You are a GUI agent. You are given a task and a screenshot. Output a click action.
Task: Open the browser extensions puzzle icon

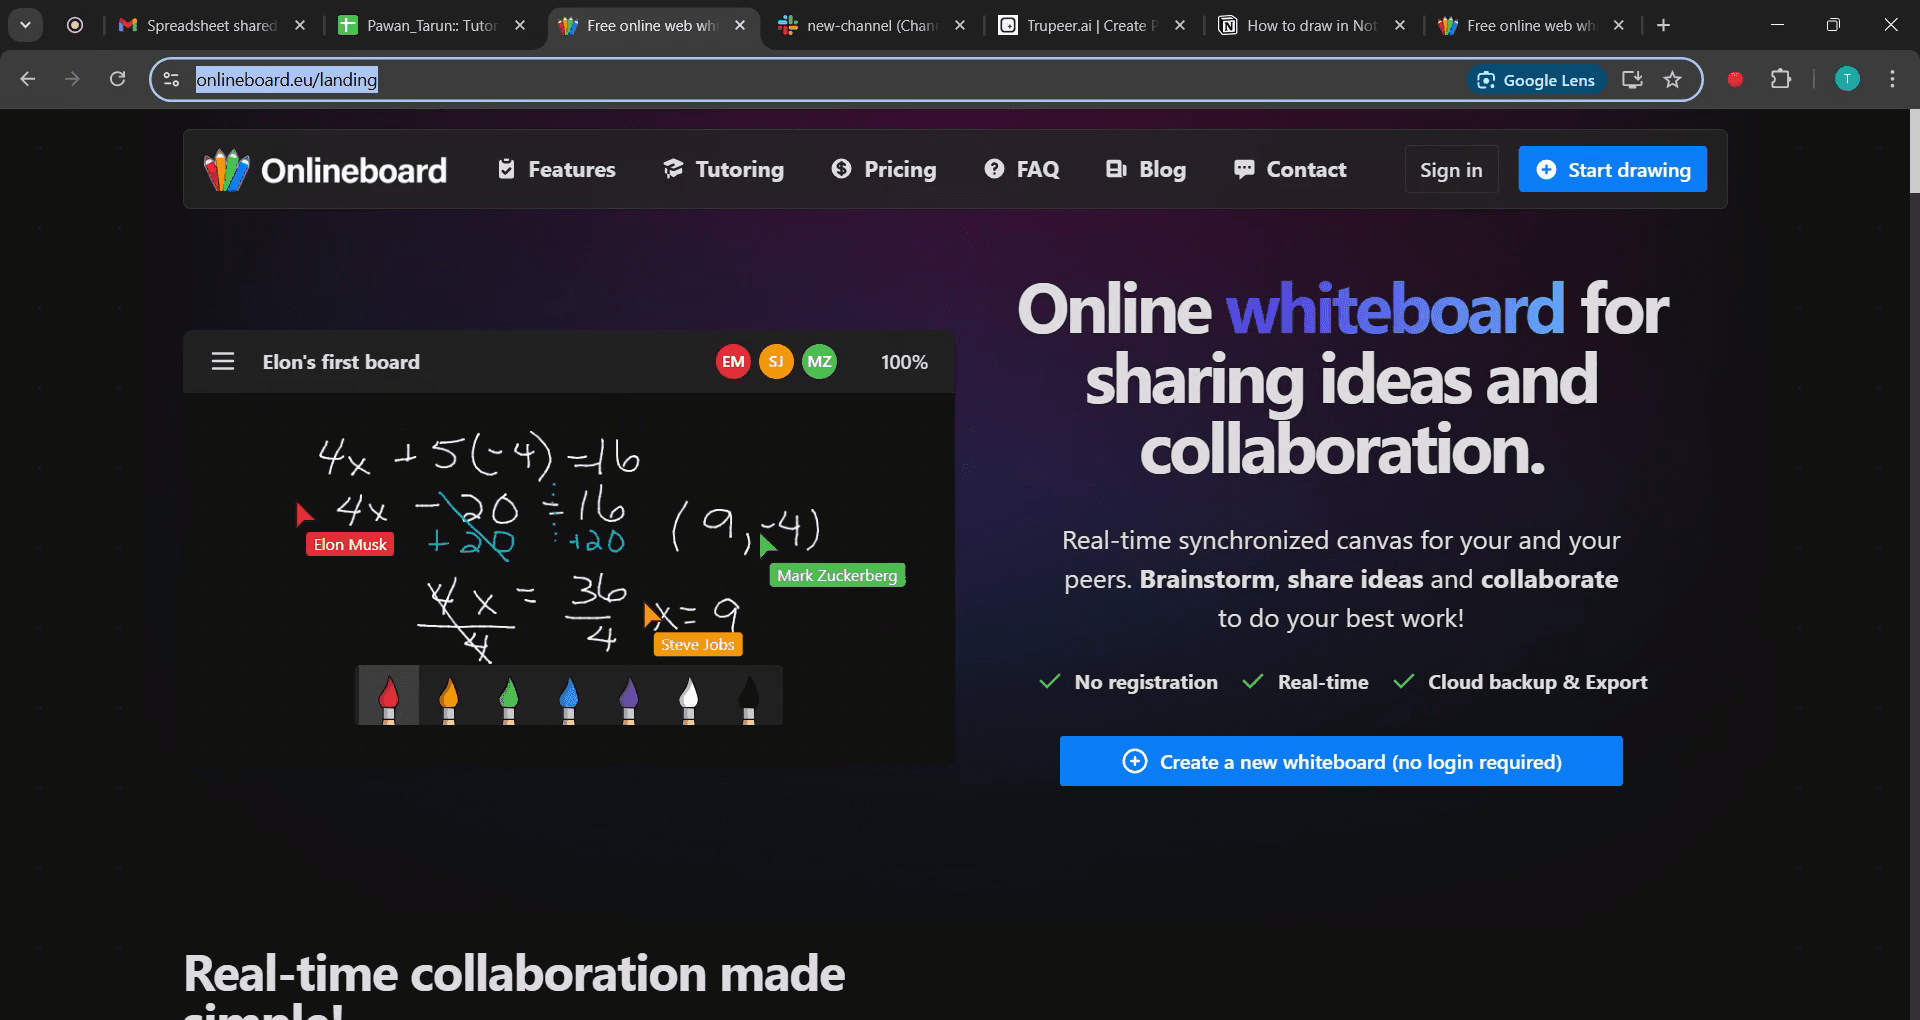pyautogui.click(x=1781, y=79)
